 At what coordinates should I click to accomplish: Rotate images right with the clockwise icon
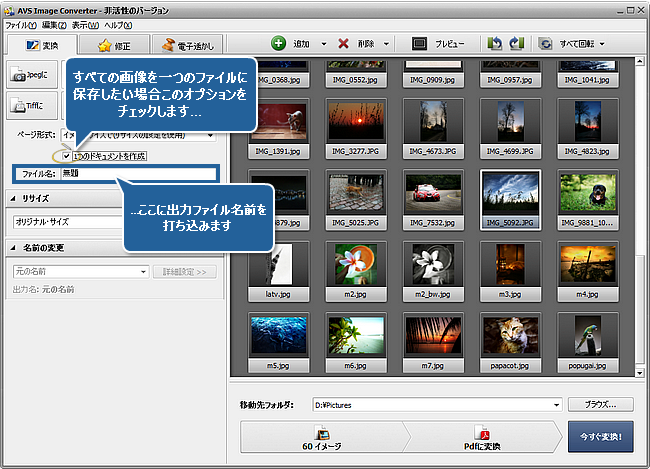[515, 44]
